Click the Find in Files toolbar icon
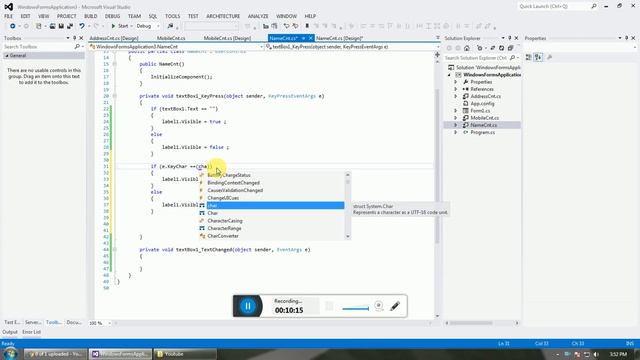Viewport: 640px width, 360px height. pyautogui.click(x=170, y=26)
